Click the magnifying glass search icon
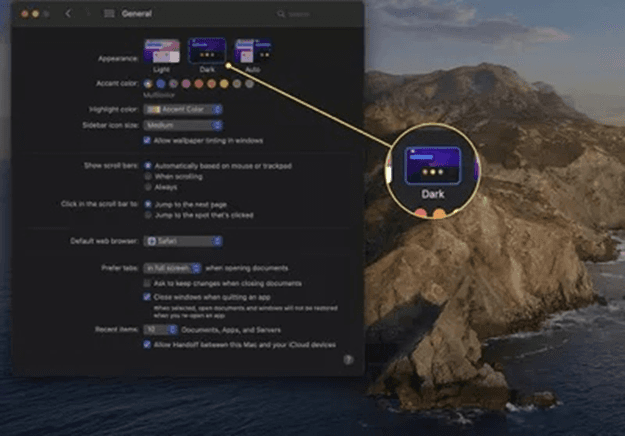Viewport: 625px width, 436px height. point(281,15)
